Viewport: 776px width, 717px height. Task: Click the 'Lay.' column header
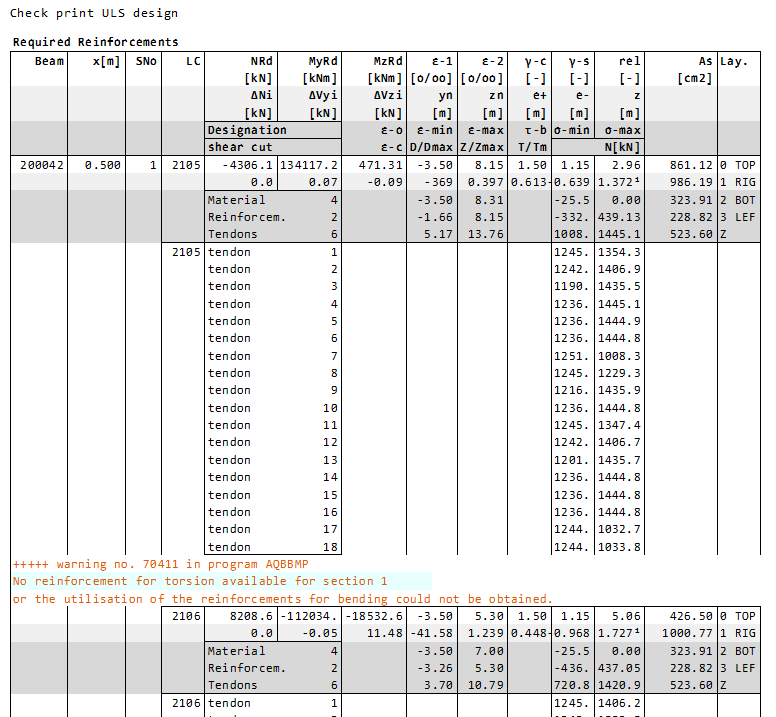coord(734,61)
